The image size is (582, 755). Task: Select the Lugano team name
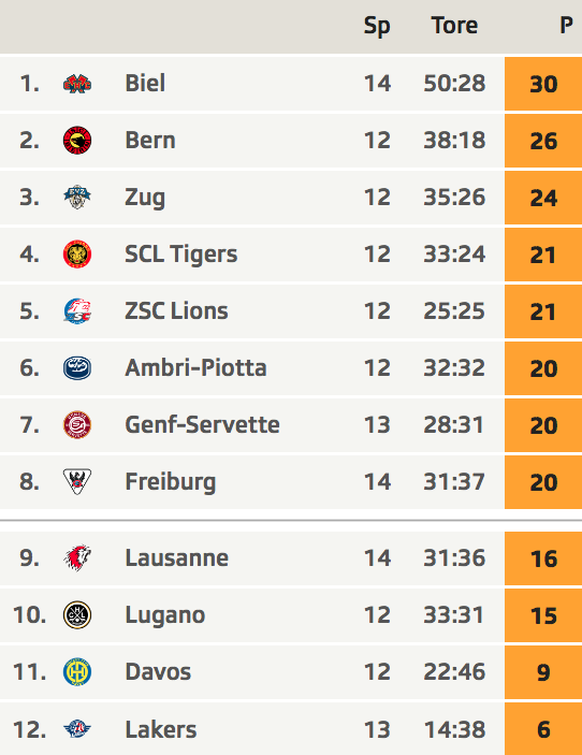[x=165, y=615]
